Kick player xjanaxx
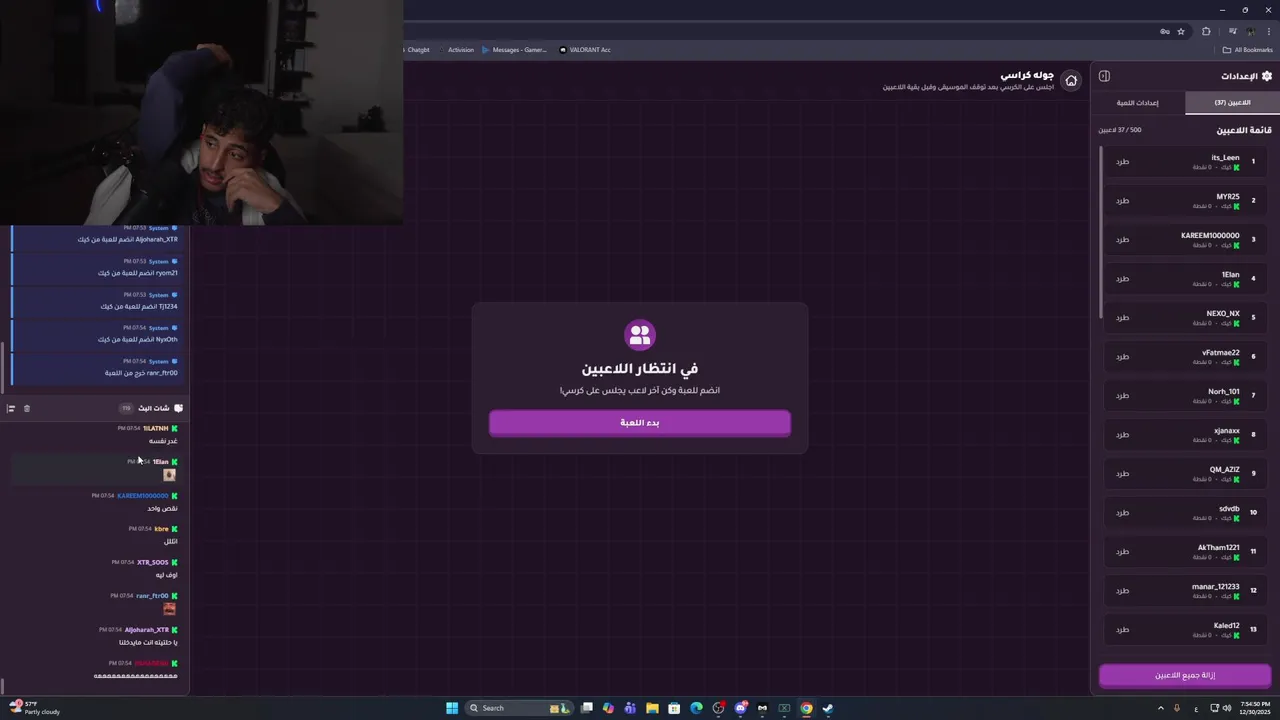1280x720 pixels. (1122, 435)
